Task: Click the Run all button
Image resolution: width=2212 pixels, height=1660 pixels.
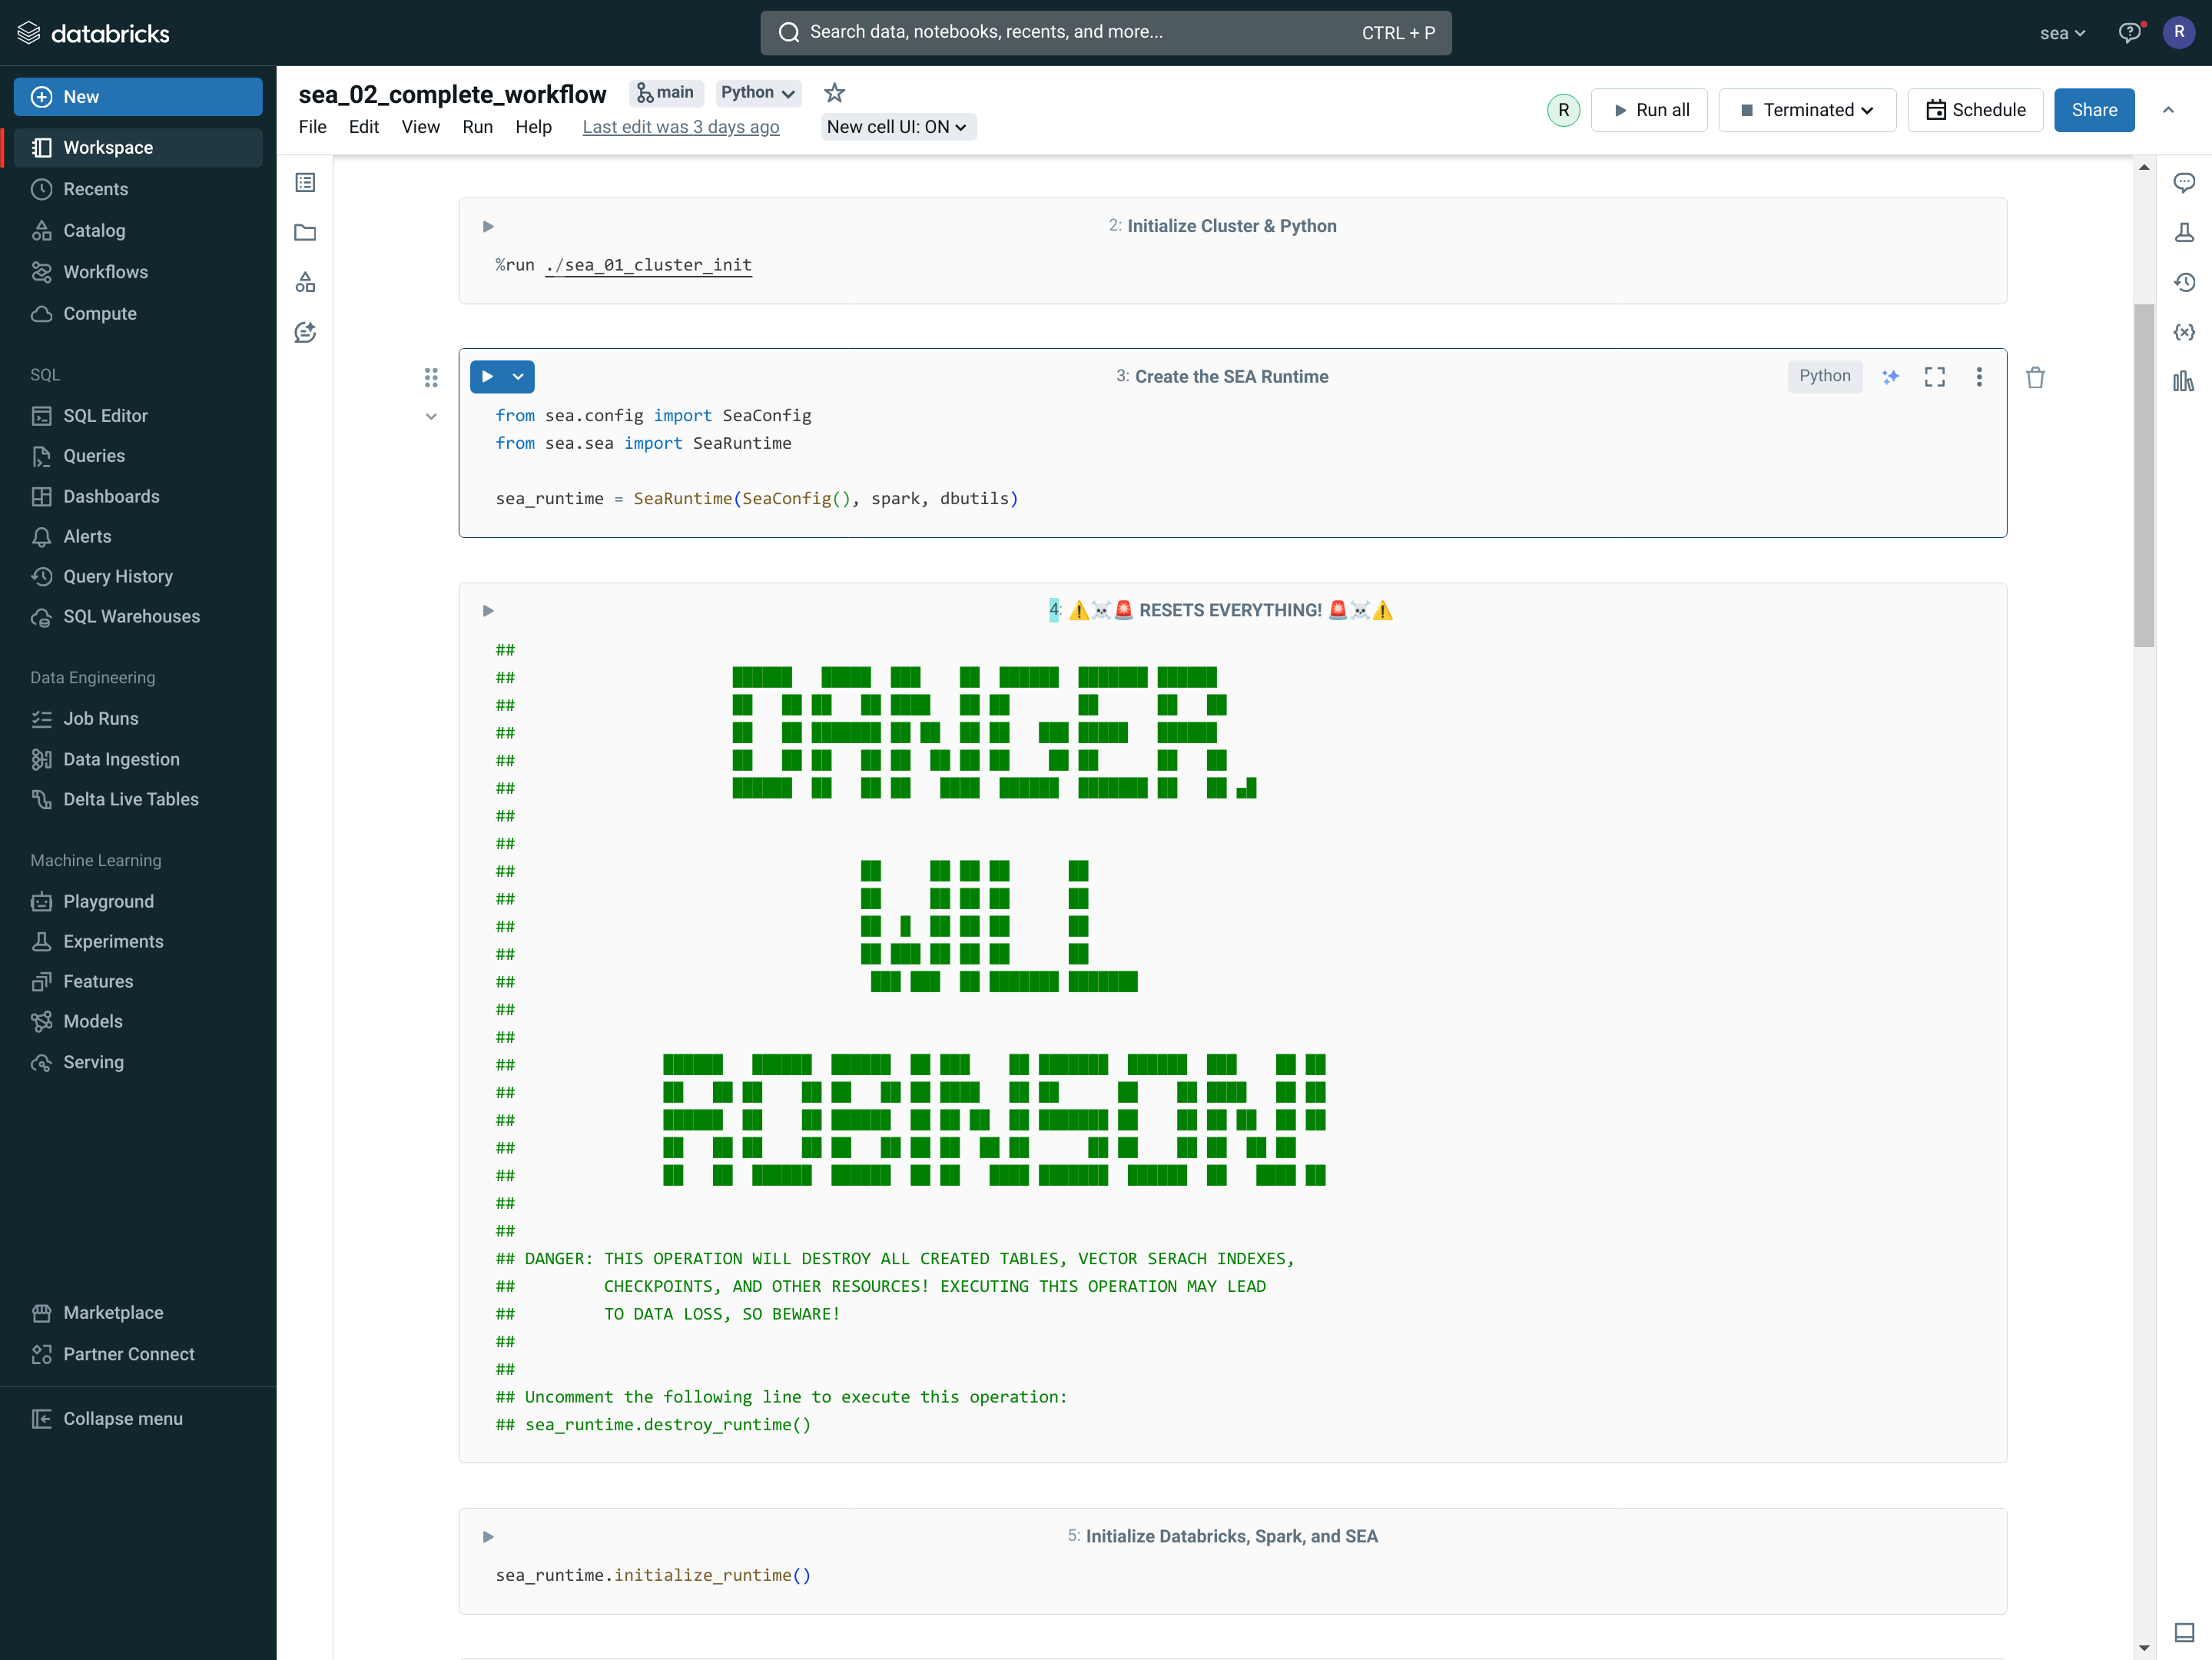Action: click(x=1649, y=110)
